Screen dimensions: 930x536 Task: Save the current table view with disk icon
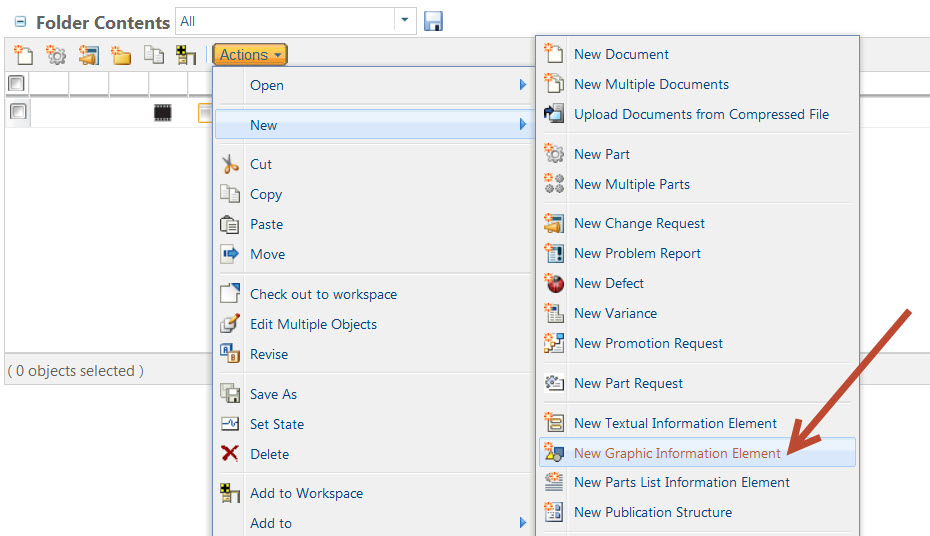(x=433, y=21)
